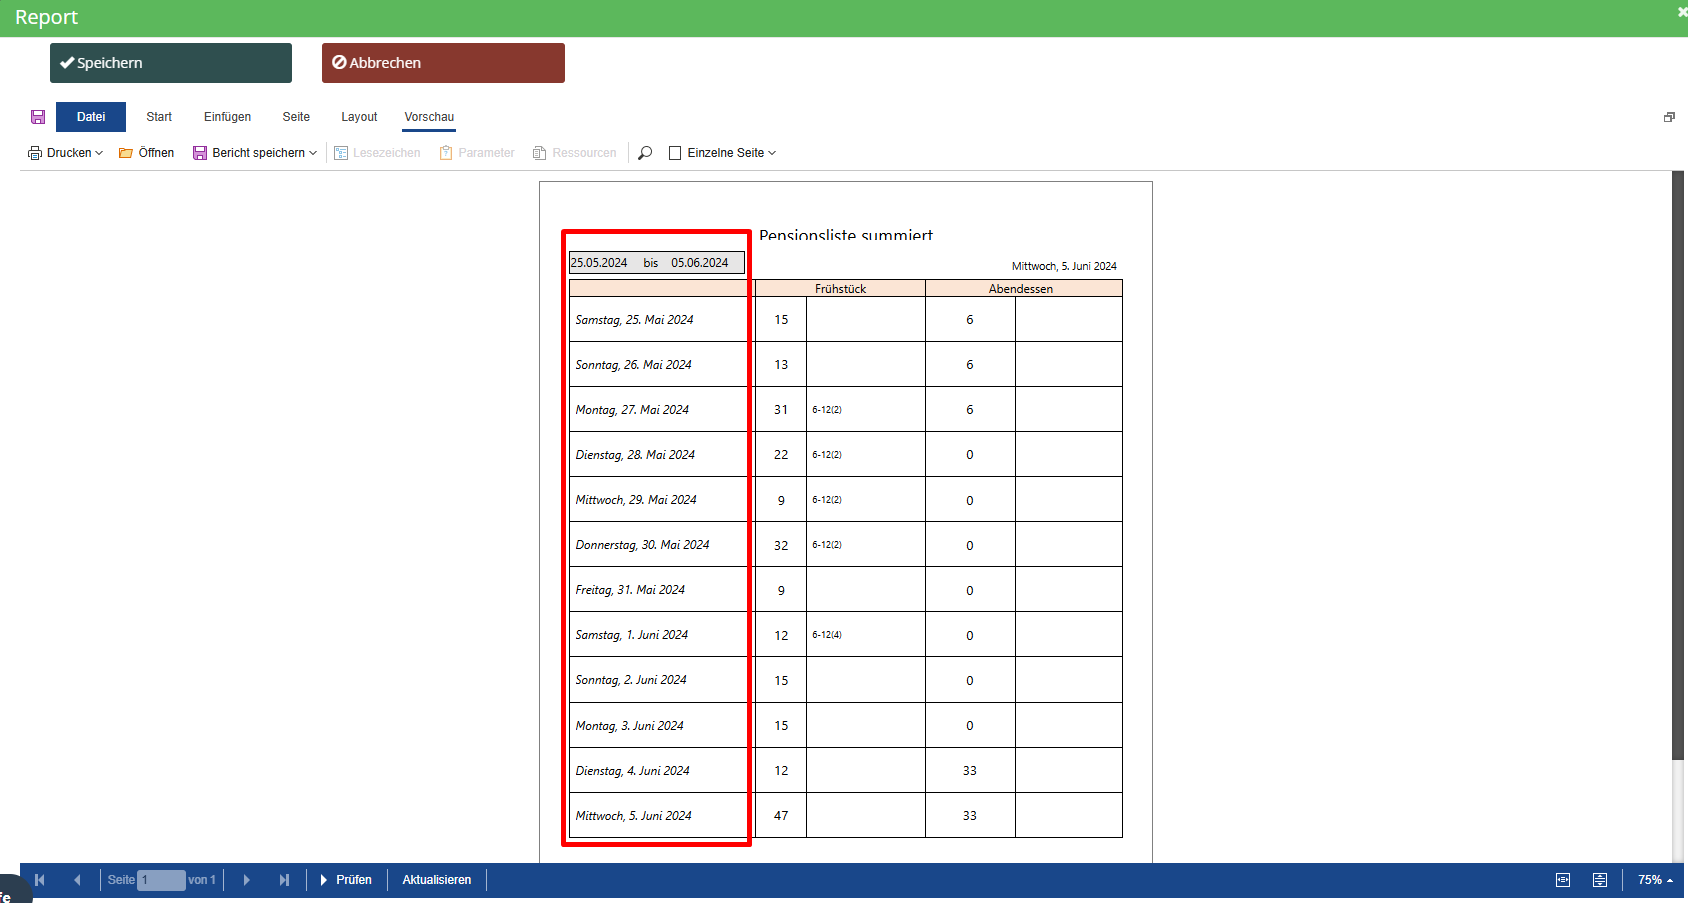1688x903 pixels.
Task: Go to next page
Action: [246, 880]
